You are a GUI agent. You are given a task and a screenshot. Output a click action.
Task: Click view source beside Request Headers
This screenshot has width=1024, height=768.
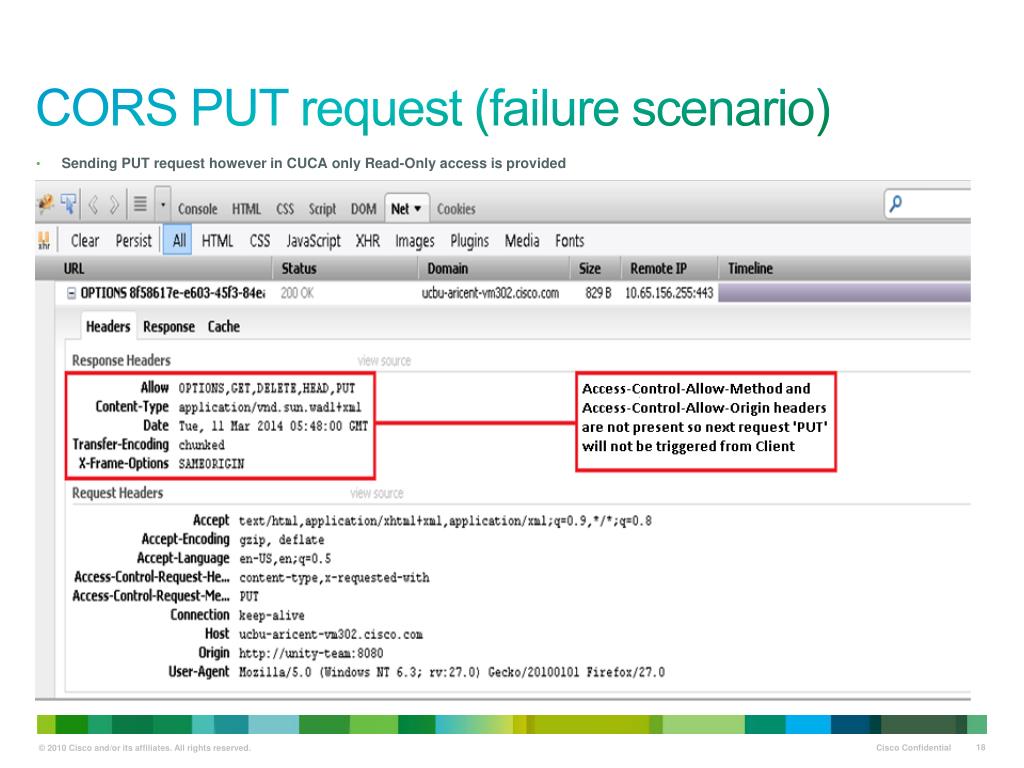click(x=377, y=493)
